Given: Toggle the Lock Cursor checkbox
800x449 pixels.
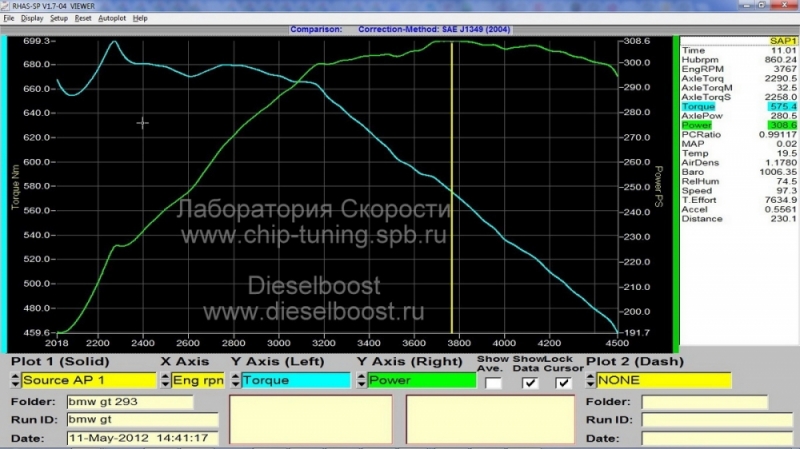Looking at the screenshot, I should tap(563, 382).
